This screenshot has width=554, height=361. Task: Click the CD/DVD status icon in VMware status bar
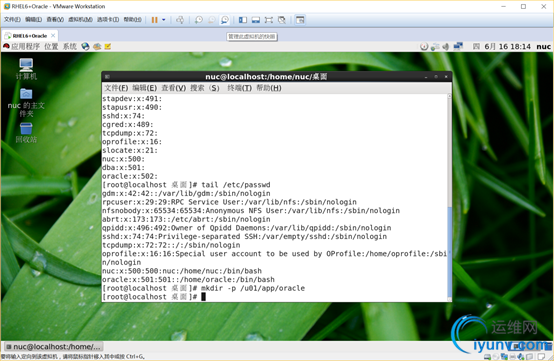[x=495, y=356]
